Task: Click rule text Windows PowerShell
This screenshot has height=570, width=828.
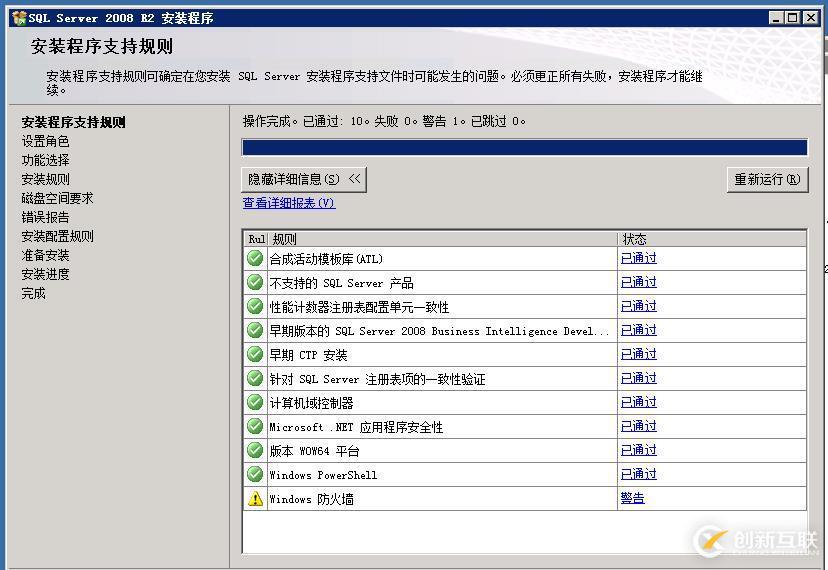Action: coord(323,475)
